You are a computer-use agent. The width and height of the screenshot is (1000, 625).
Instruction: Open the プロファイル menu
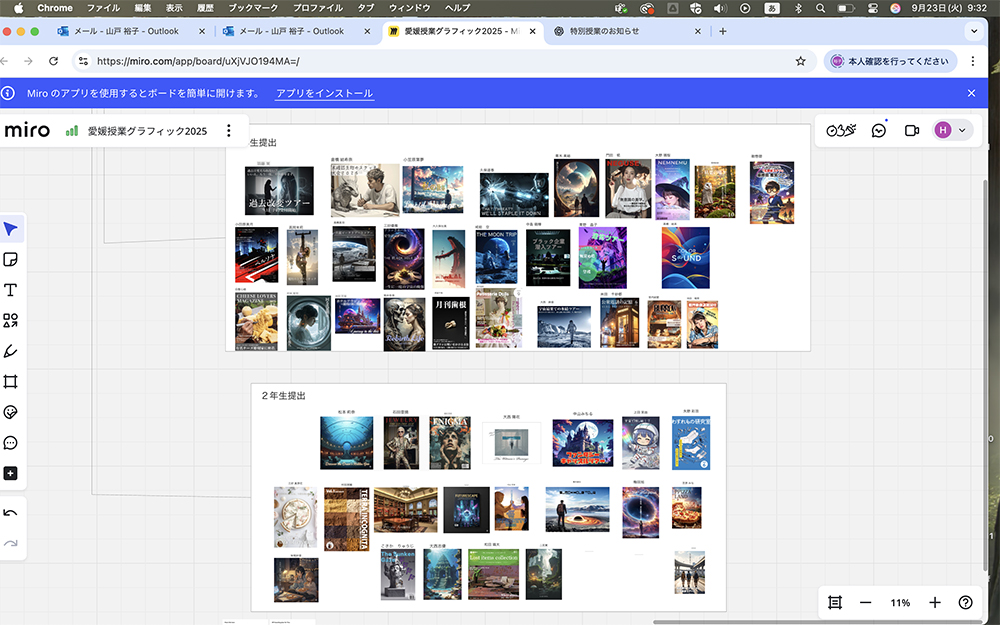pyautogui.click(x=318, y=8)
